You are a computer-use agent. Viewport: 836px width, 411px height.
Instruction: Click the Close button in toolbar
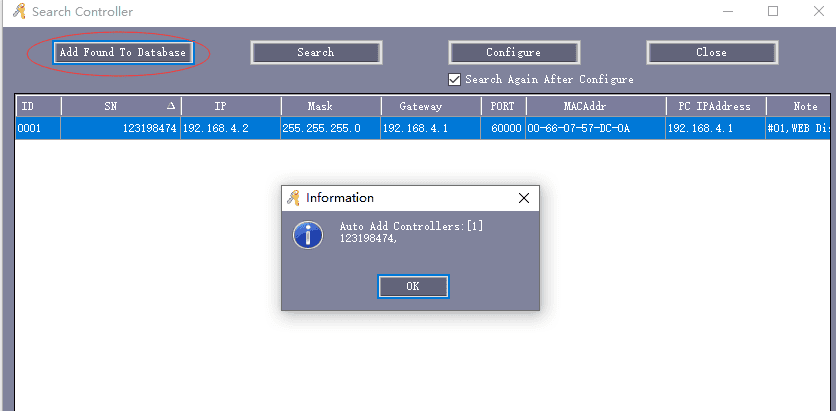711,53
